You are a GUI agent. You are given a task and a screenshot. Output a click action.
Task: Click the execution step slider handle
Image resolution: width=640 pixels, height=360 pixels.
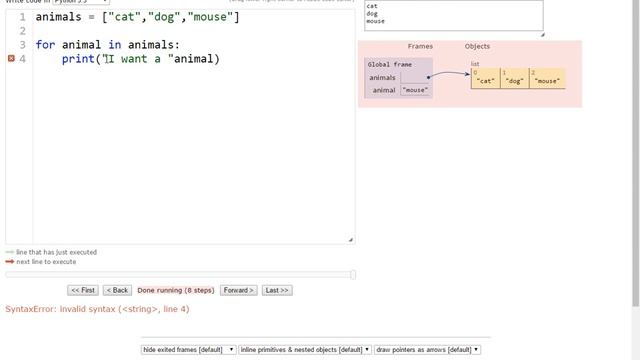point(353,275)
